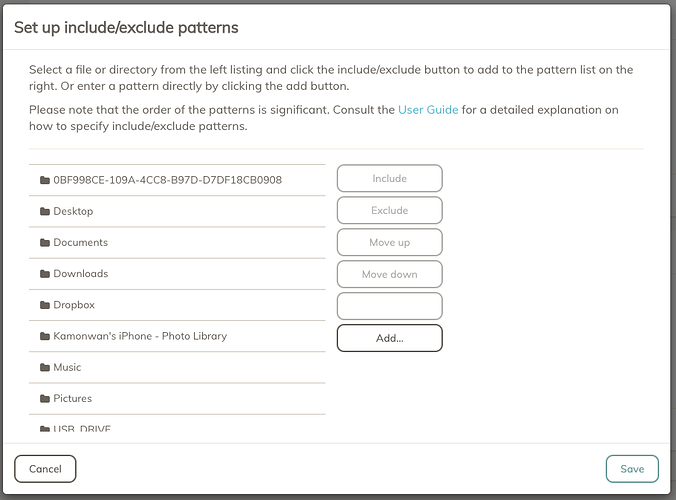Click the folder icon for 0BF998CE-109A-4CC8-B97D-D7DF18CB0908
This screenshot has width=676, height=500.
[45, 180]
